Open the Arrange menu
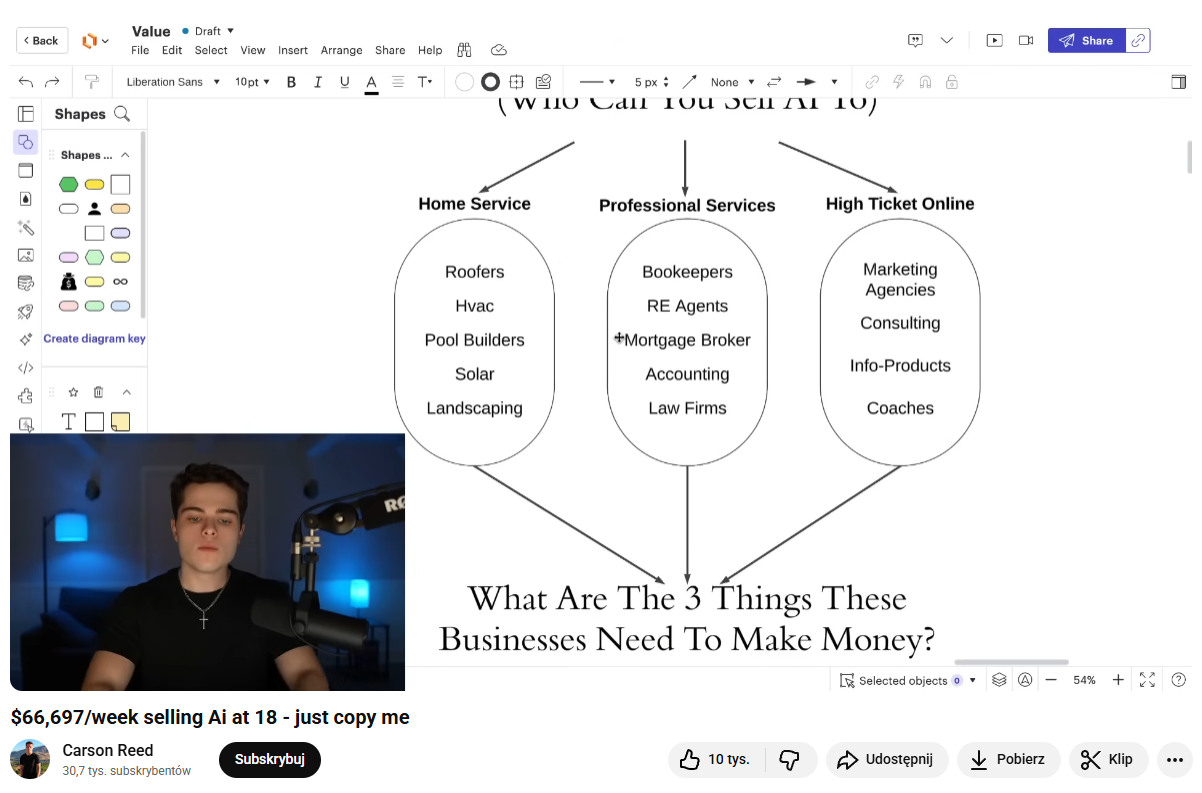 pyautogui.click(x=342, y=50)
